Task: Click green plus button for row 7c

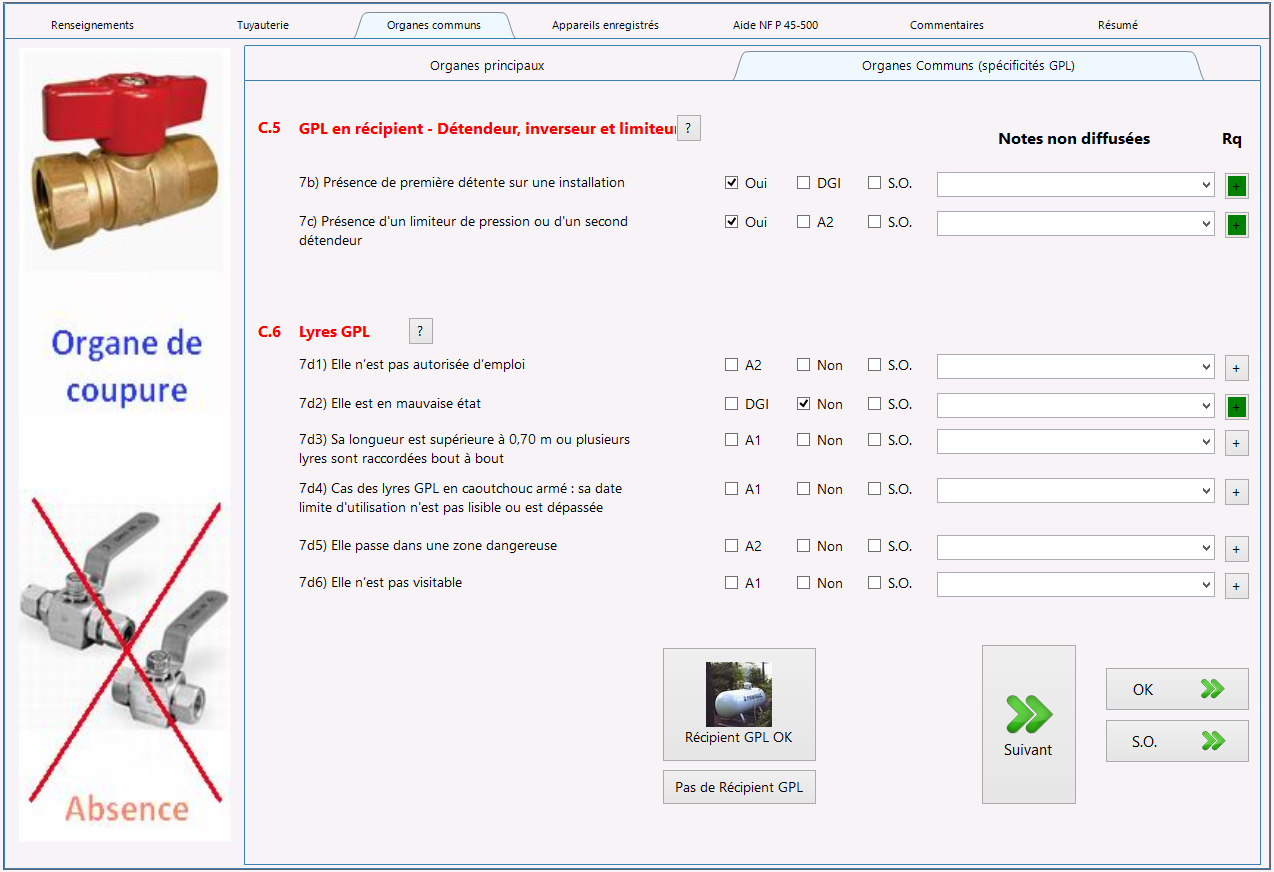Action: coord(1237,225)
